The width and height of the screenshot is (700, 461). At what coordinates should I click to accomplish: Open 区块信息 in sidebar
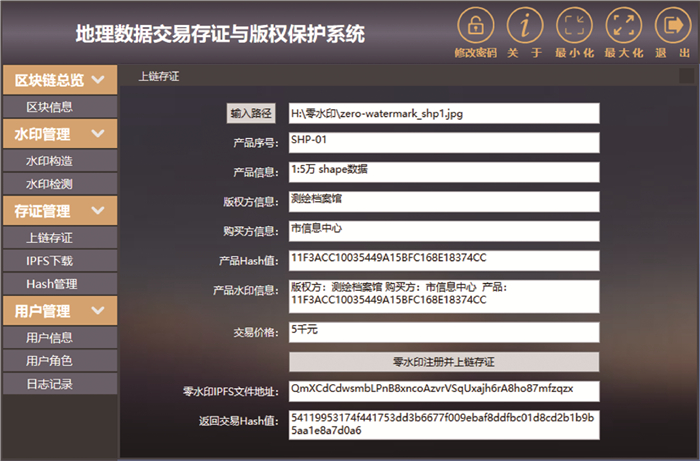coord(49,106)
